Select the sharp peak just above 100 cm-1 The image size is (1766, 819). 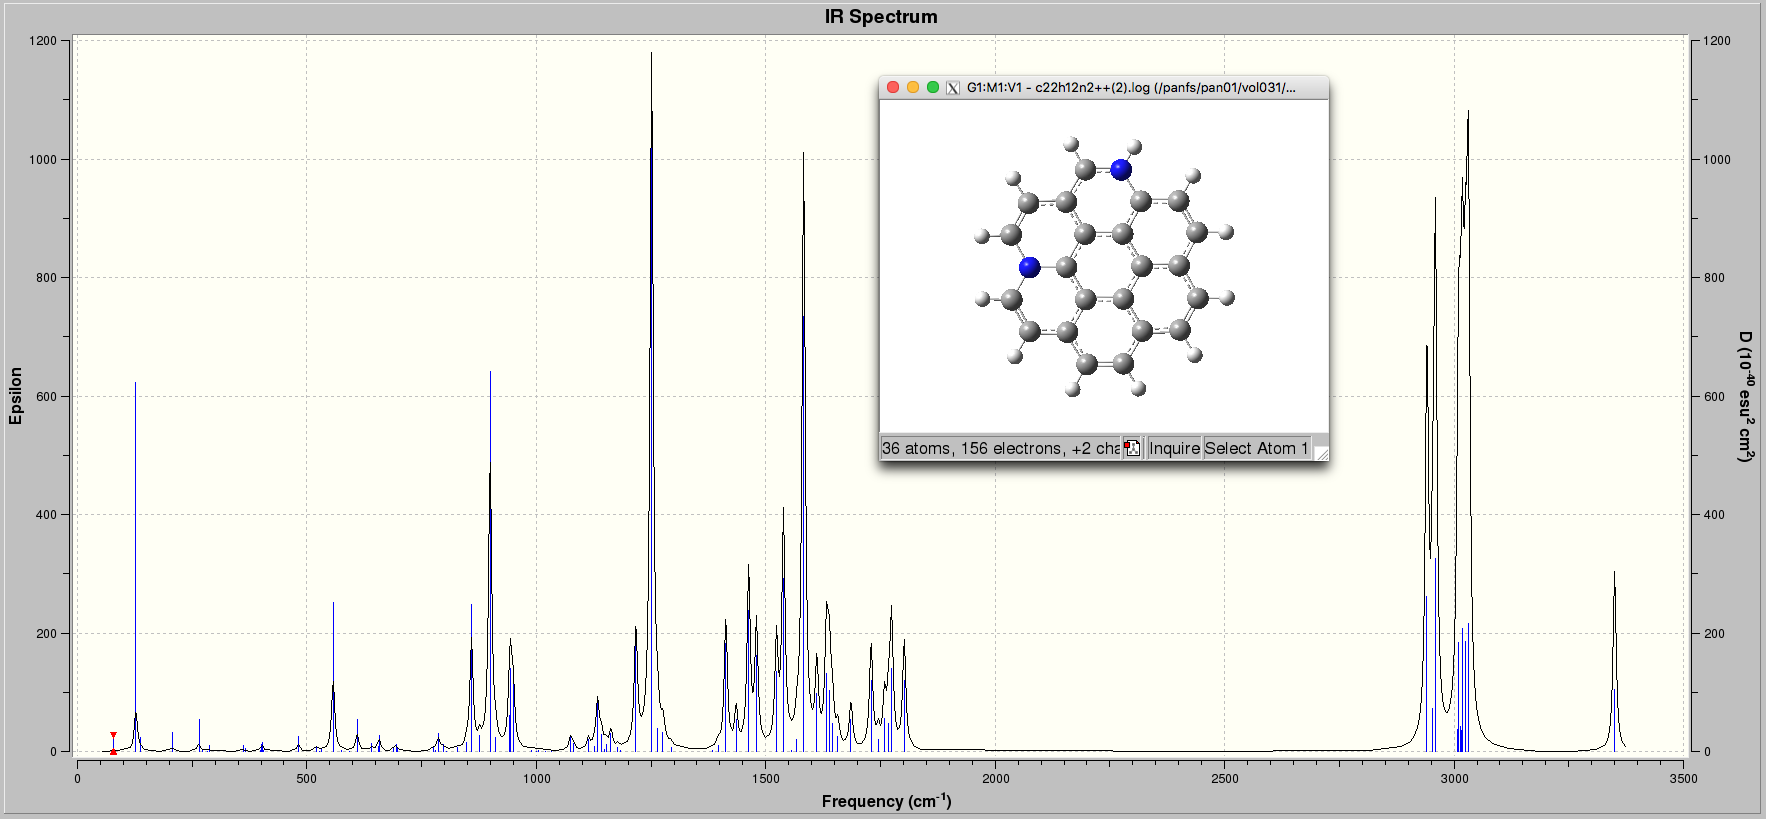click(x=136, y=500)
